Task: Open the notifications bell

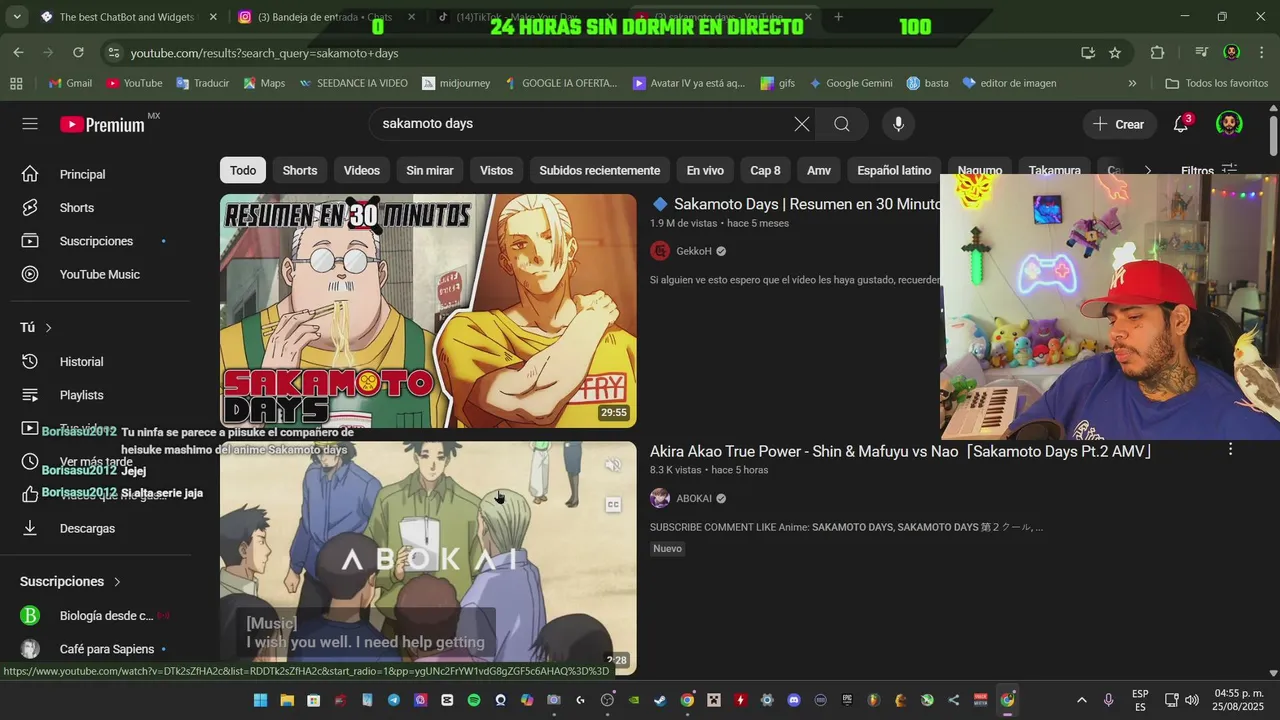Action: coord(1181,124)
